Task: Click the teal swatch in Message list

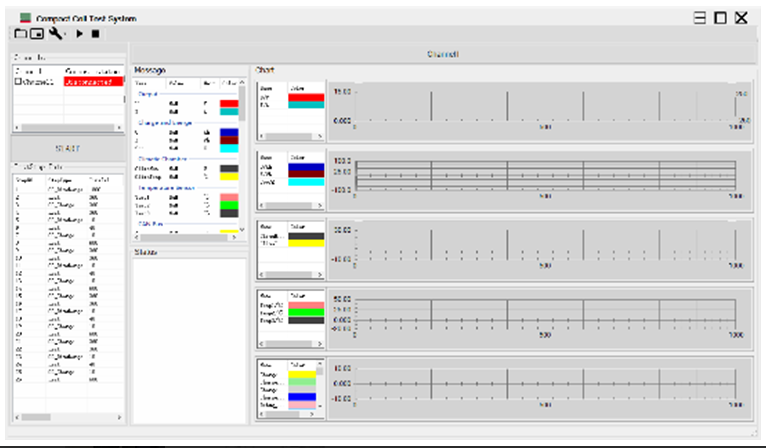Action: pos(229,111)
